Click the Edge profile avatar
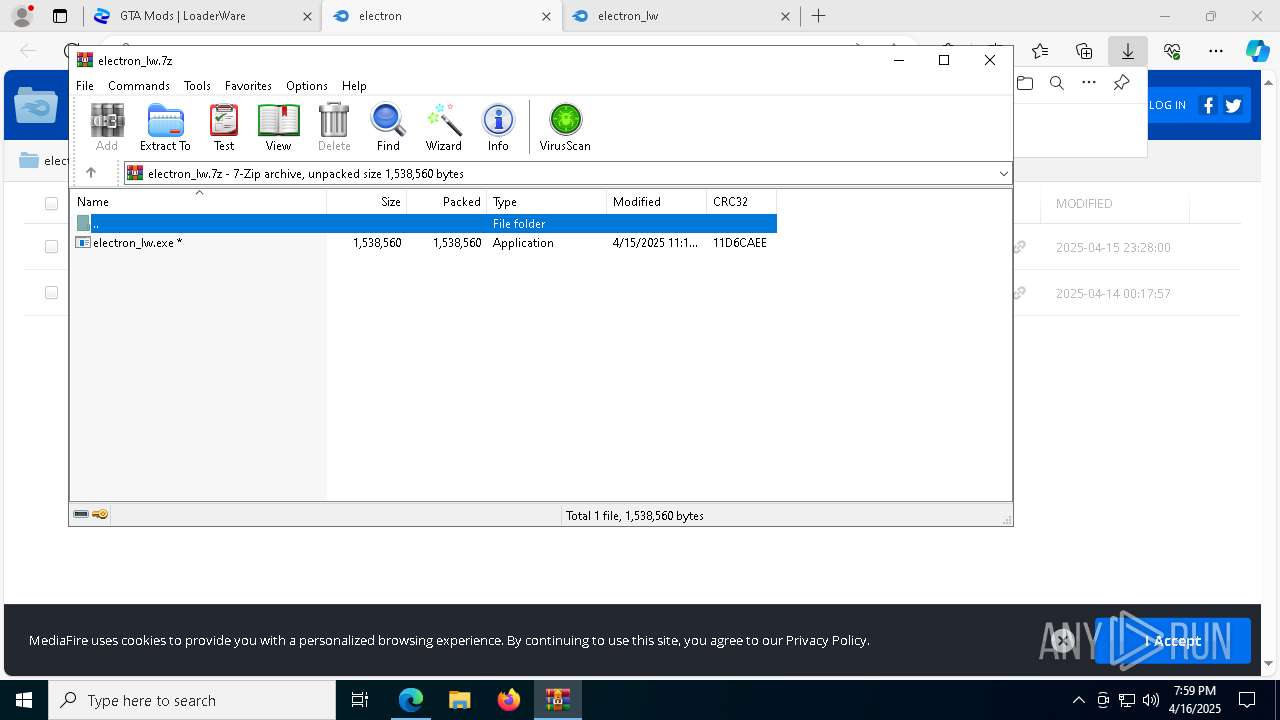 point(22,16)
